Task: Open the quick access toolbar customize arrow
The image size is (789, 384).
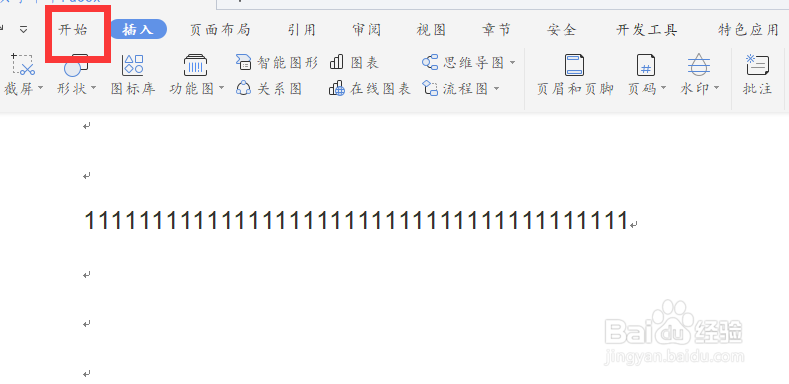Action: [24, 30]
